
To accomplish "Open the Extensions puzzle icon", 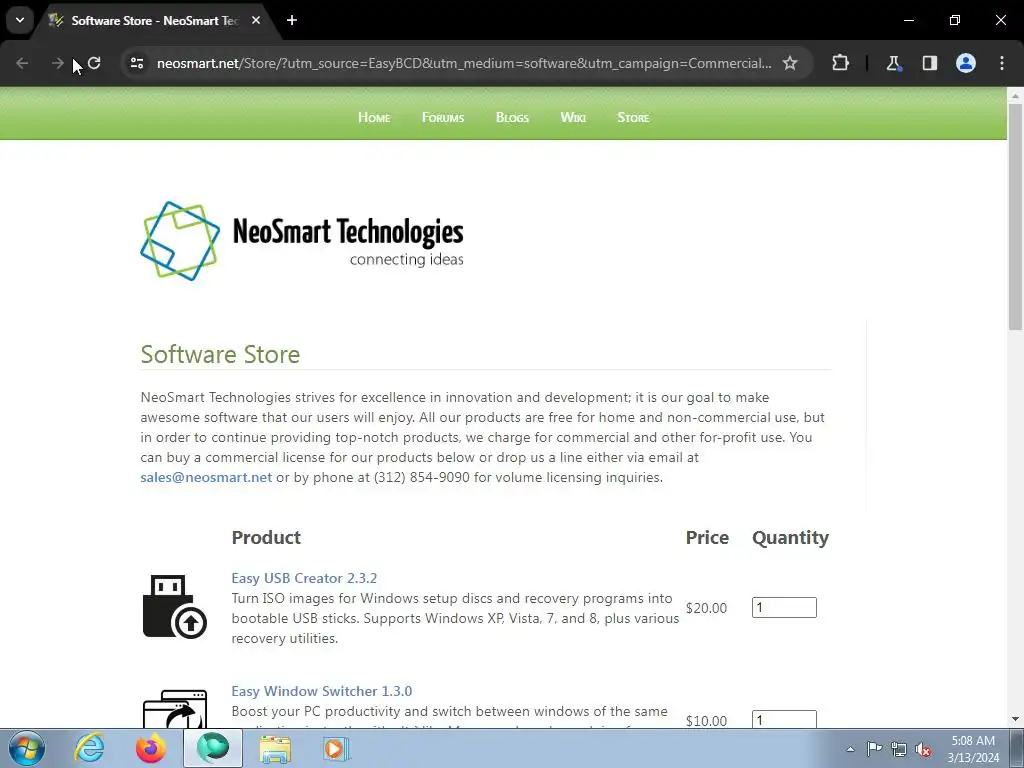I will [840, 63].
